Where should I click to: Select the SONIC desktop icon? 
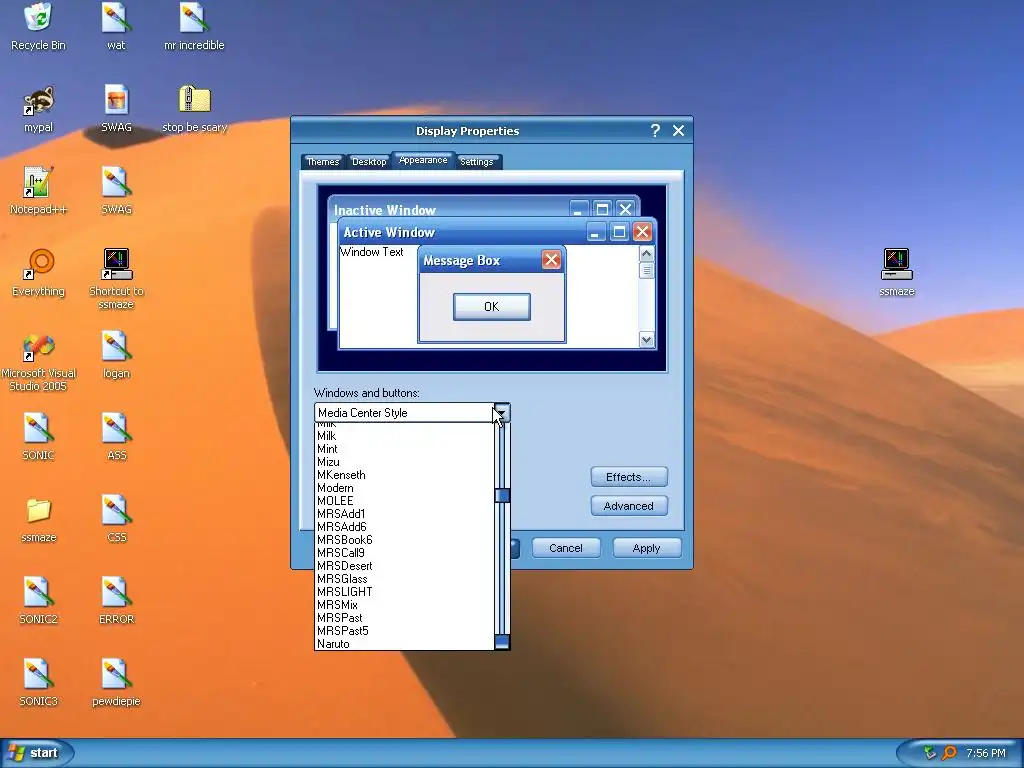[38, 436]
